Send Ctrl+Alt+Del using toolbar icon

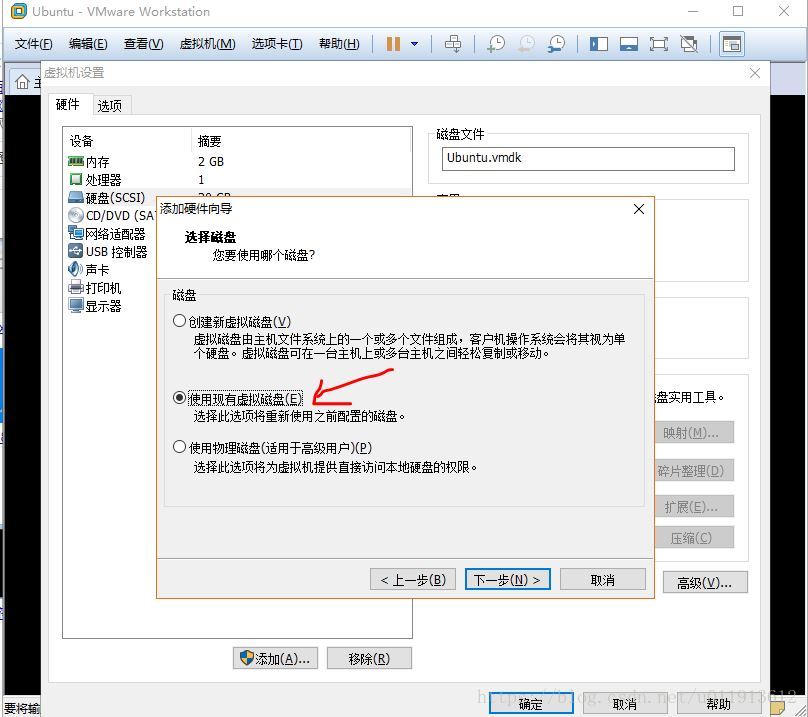pos(453,44)
